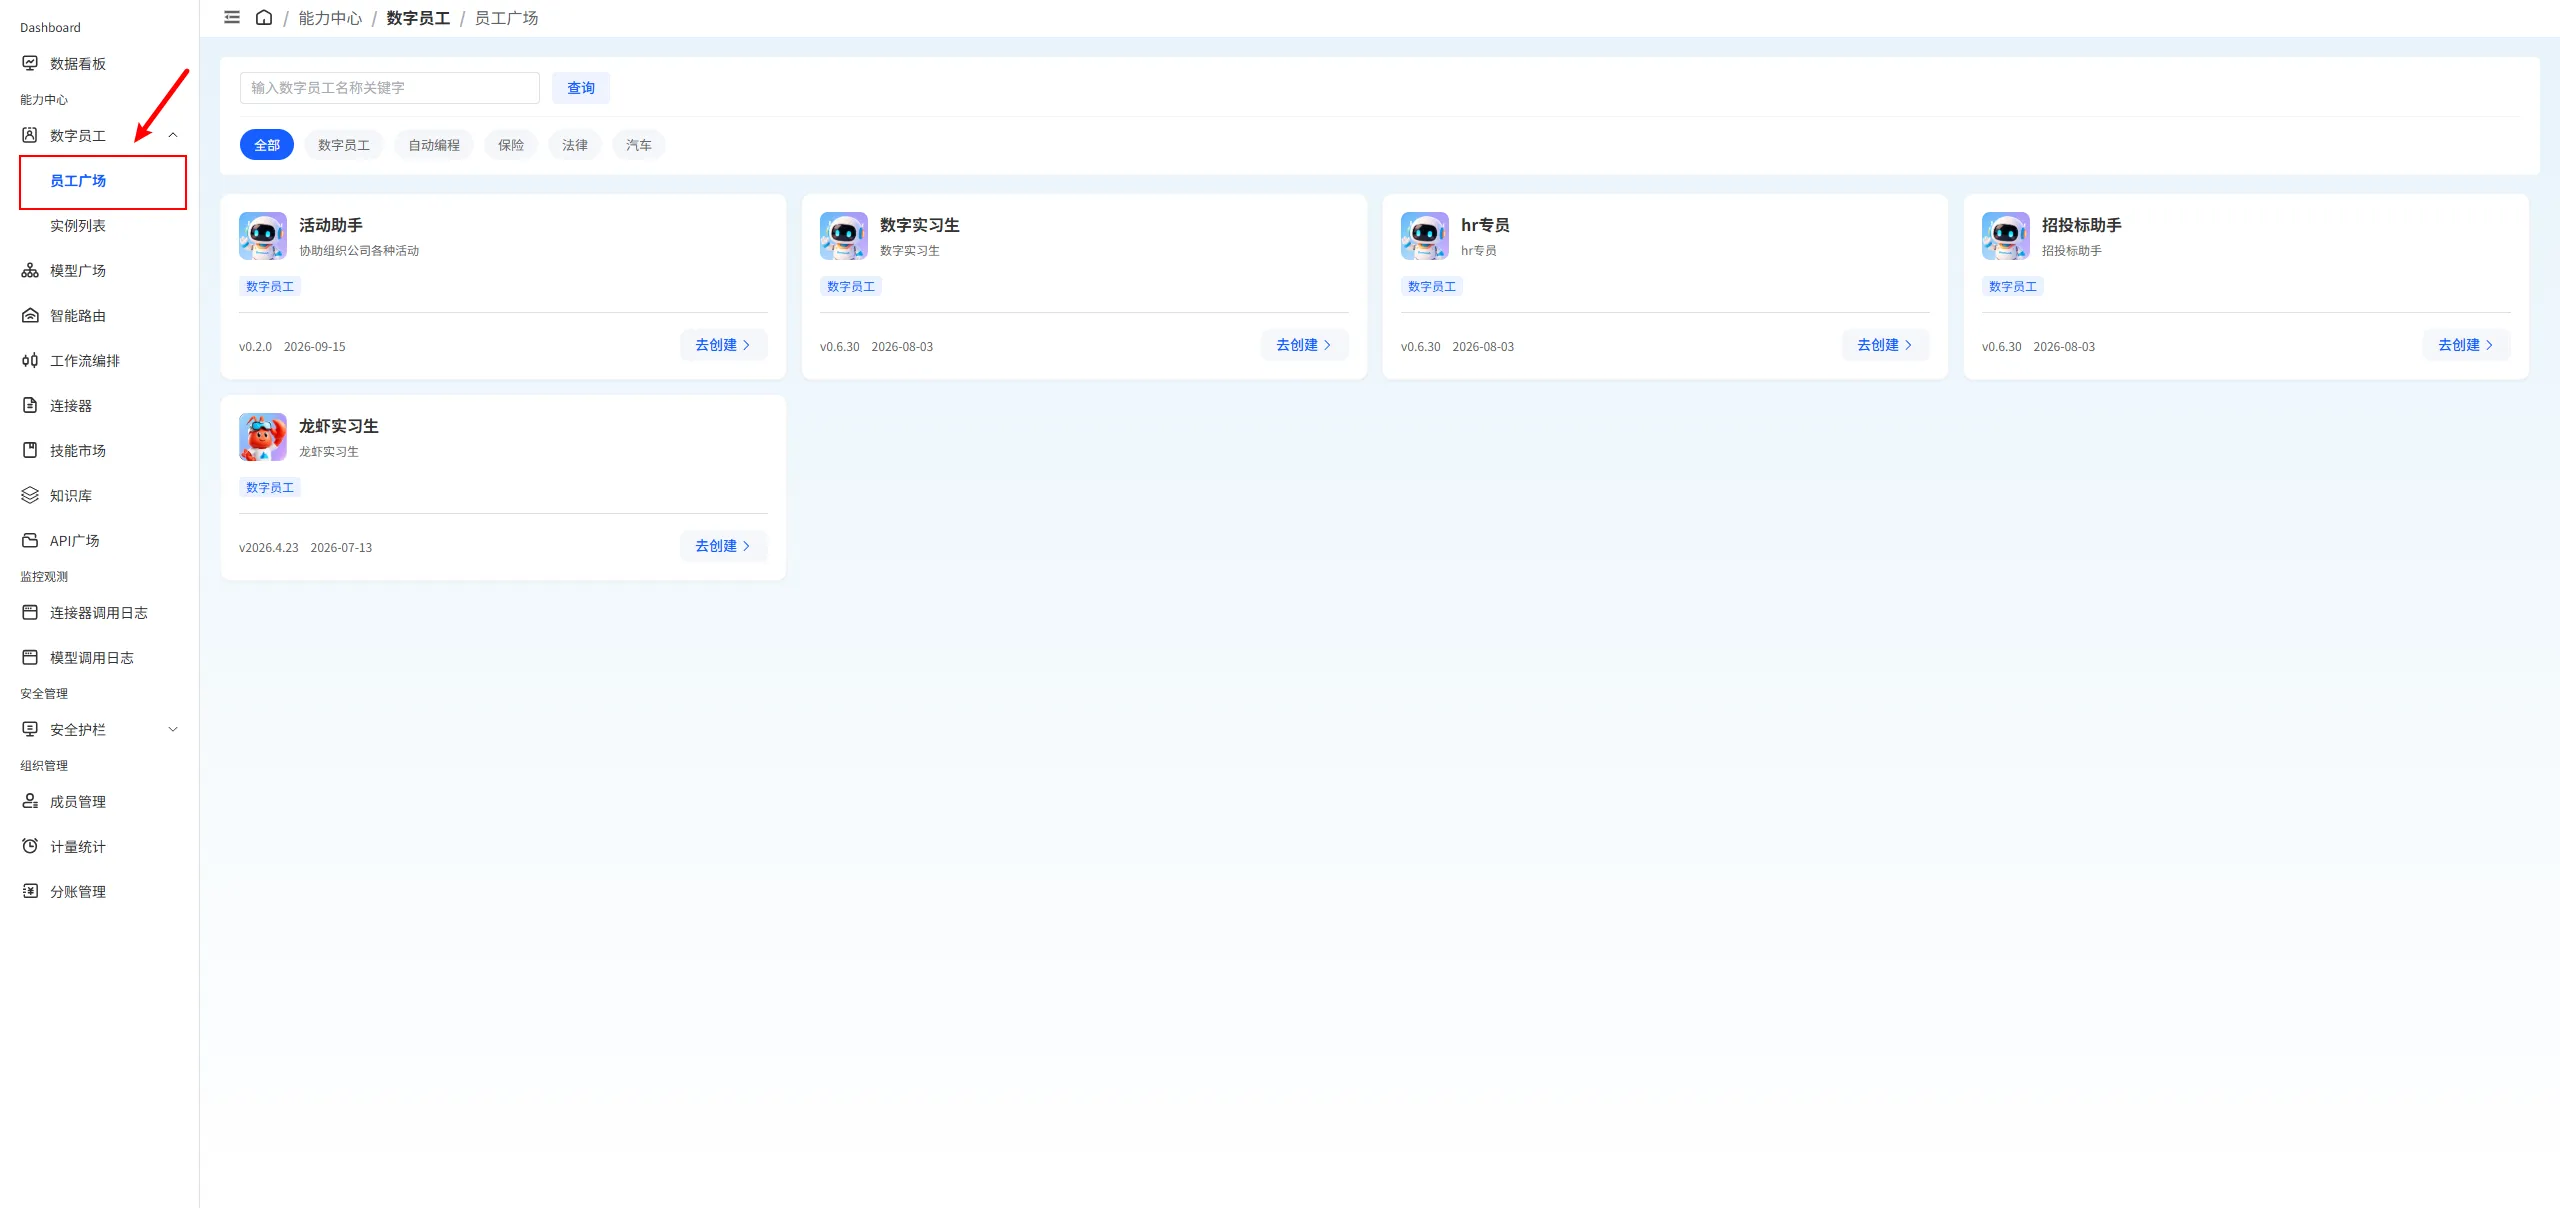Open 成员管理 sidebar icon
Viewport: 2560px width, 1208px height.
point(30,801)
